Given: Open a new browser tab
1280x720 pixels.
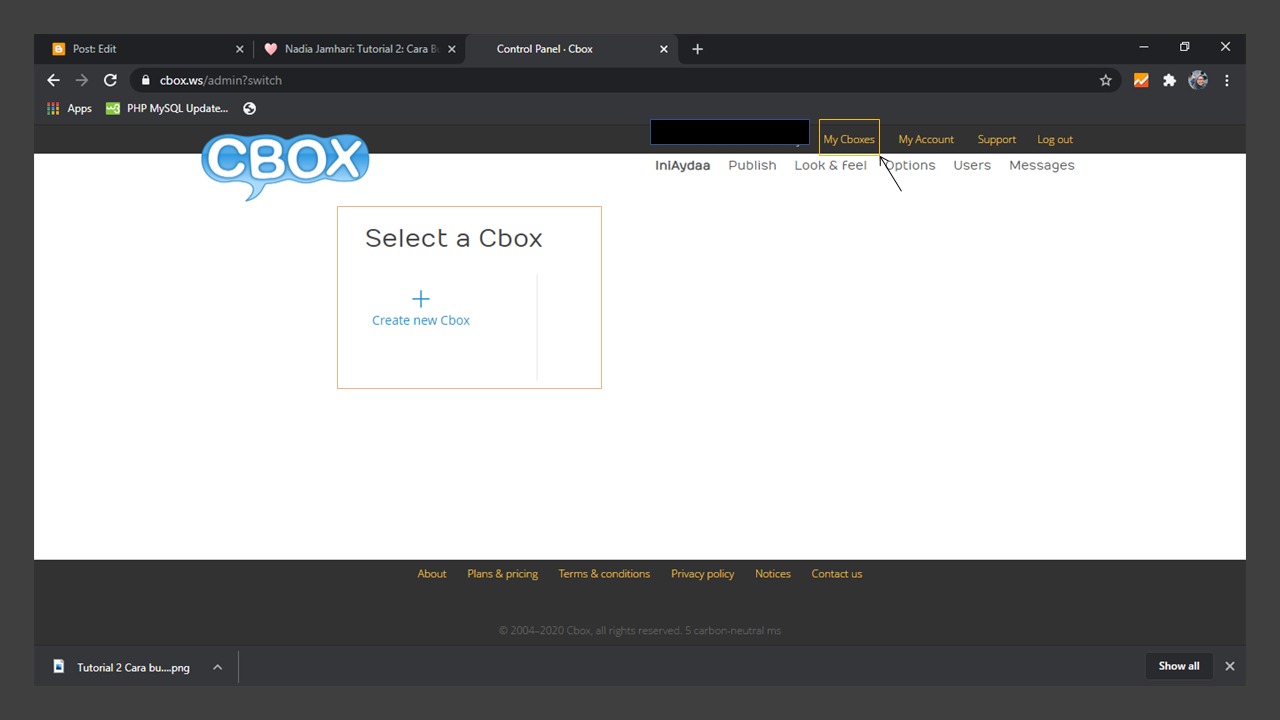Looking at the screenshot, I should [x=697, y=48].
